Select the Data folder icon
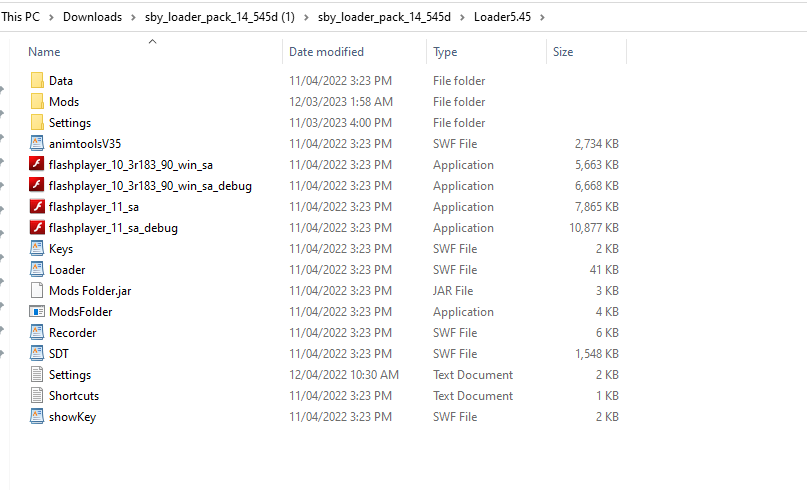807x490 pixels. click(37, 81)
